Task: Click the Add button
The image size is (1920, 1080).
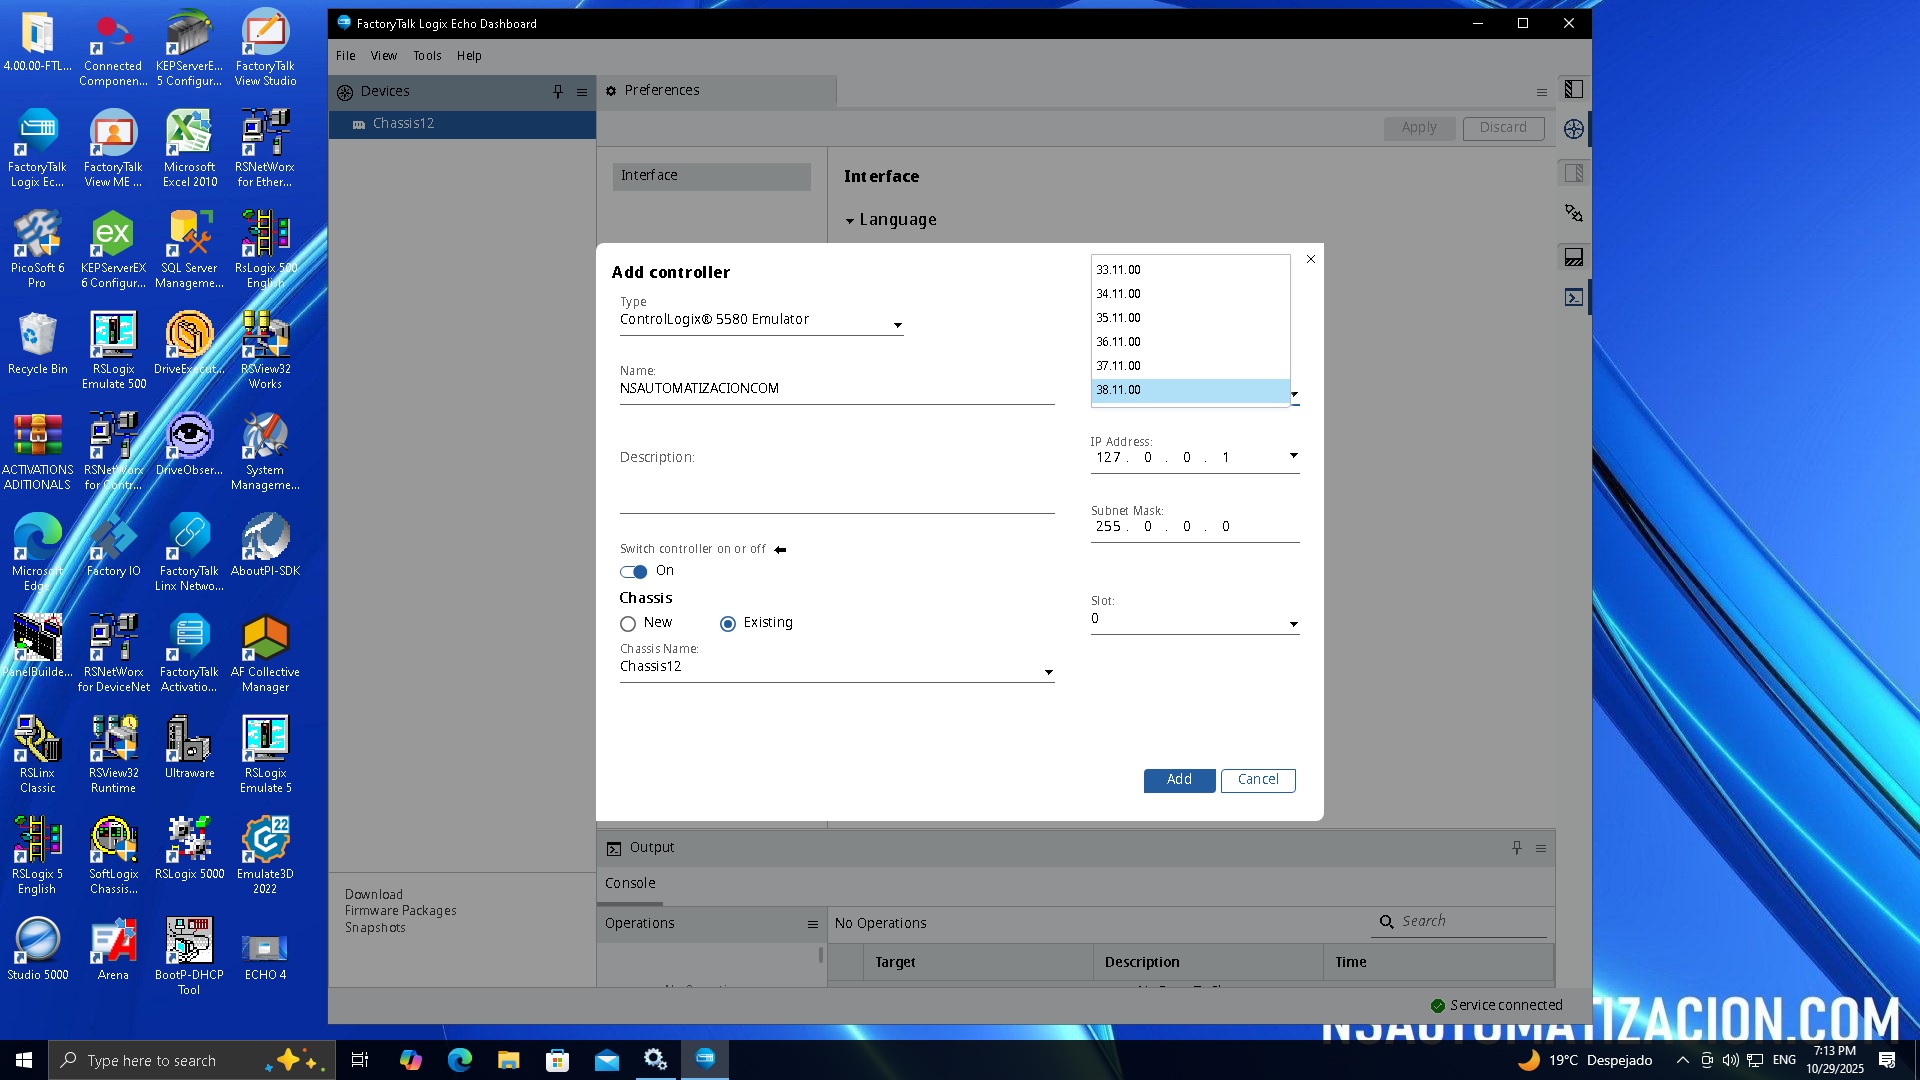Action: click(x=1179, y=780)
